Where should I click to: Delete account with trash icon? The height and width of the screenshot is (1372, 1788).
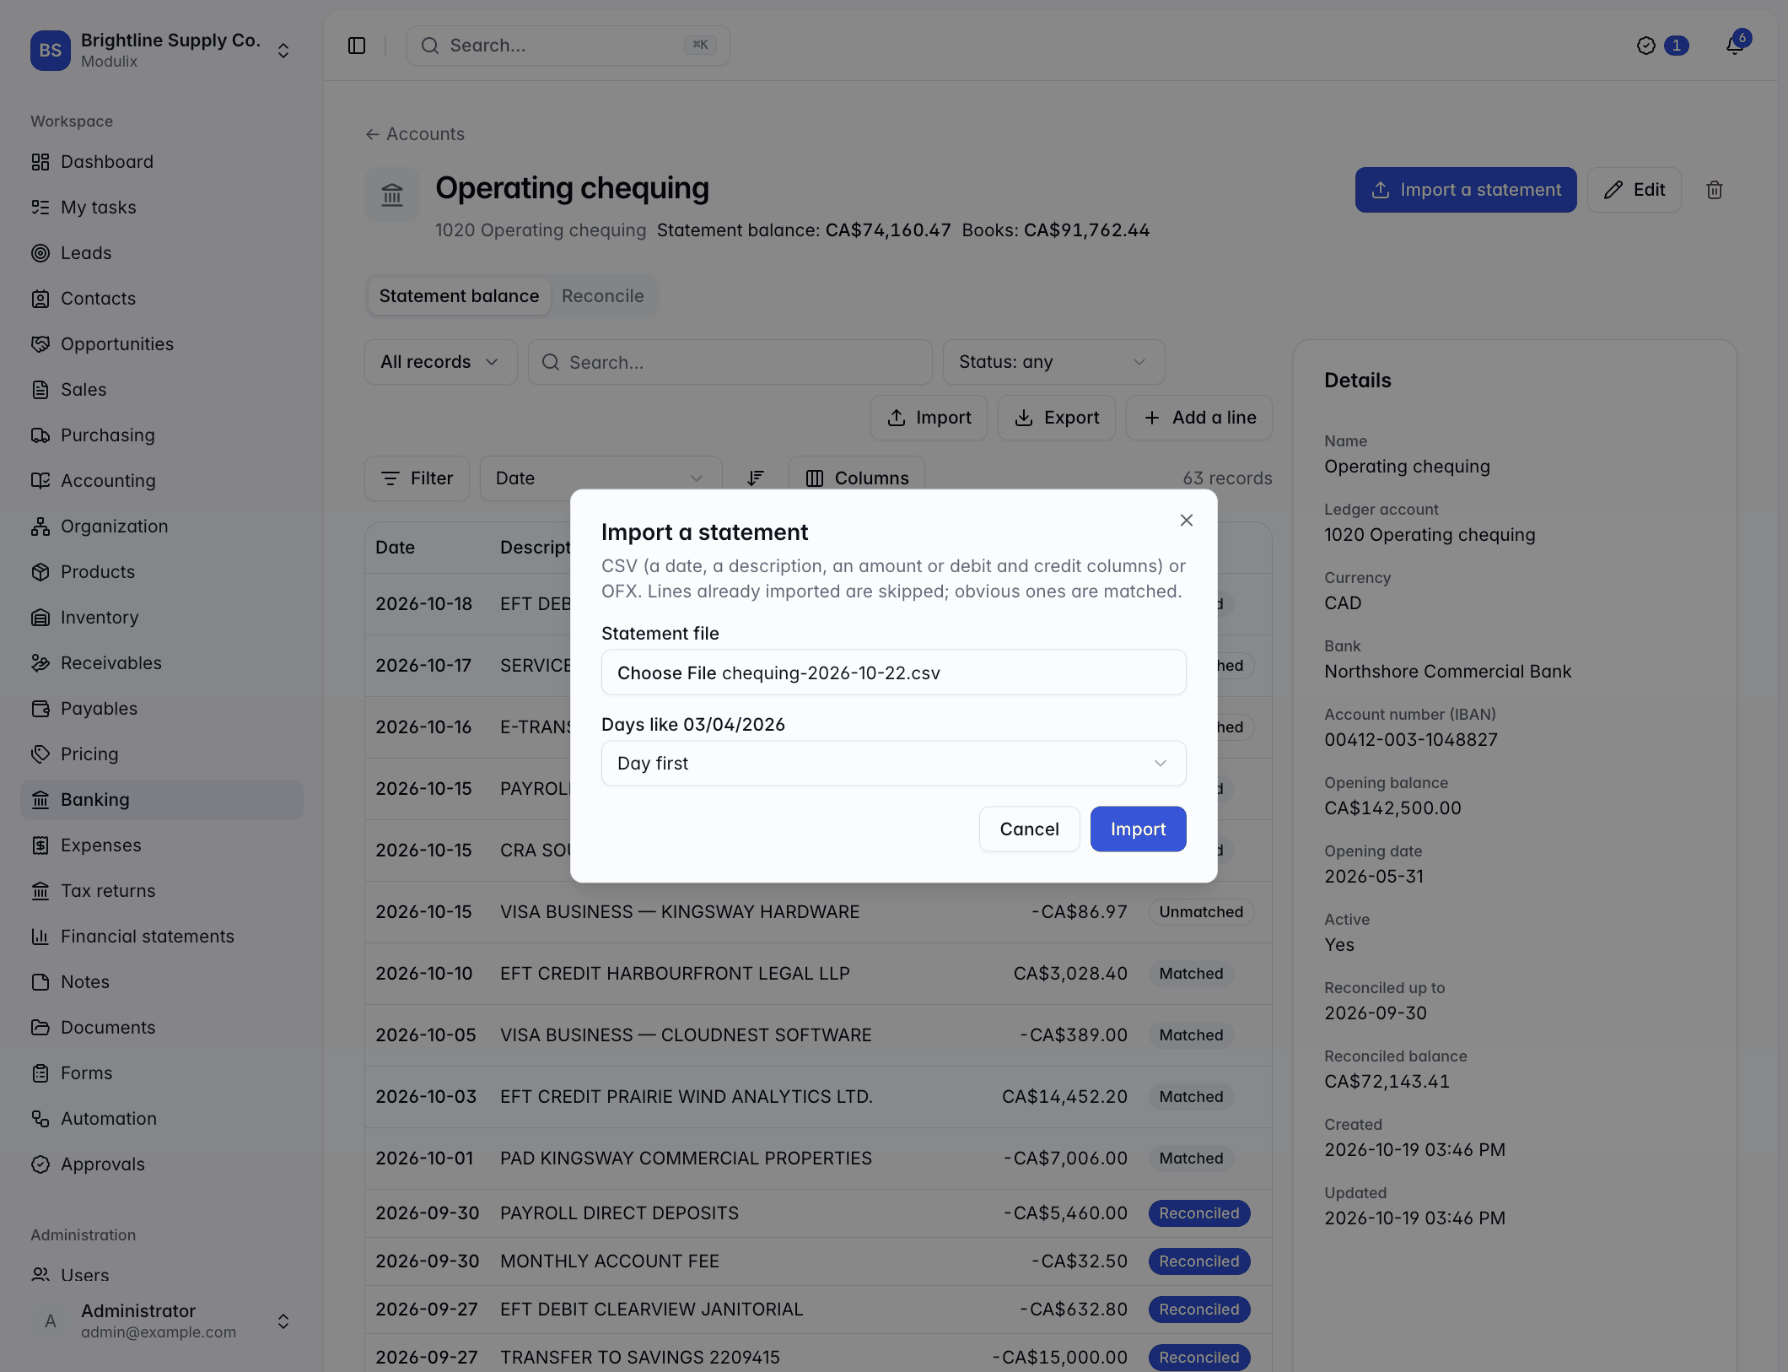[1714, 190]
